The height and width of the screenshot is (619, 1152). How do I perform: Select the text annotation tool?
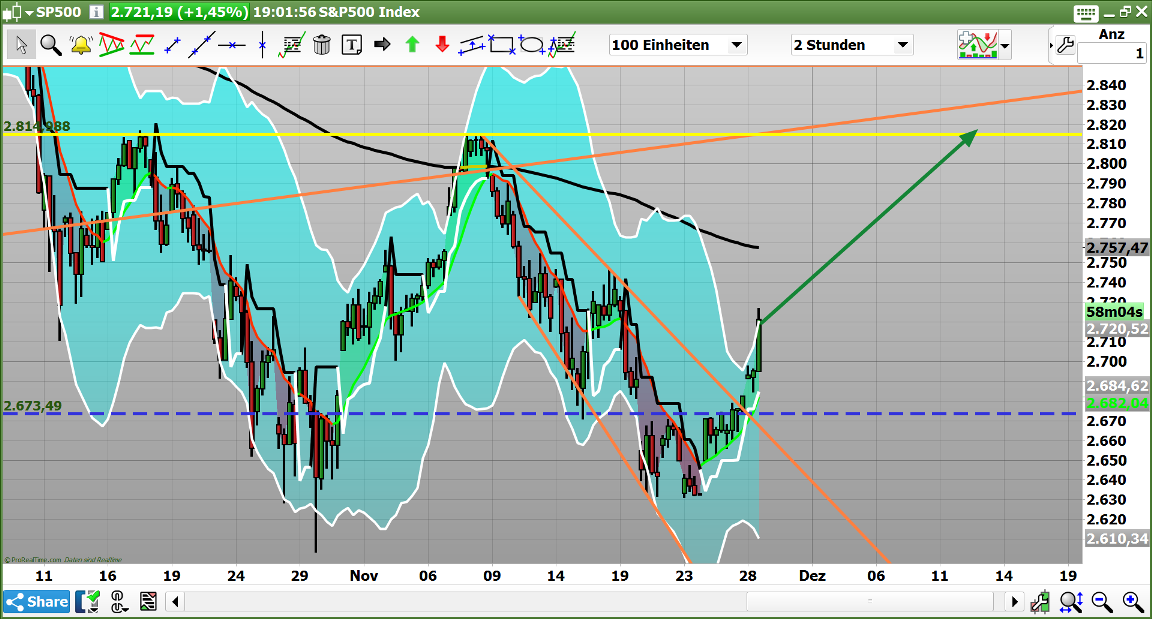tap(351, 44)
